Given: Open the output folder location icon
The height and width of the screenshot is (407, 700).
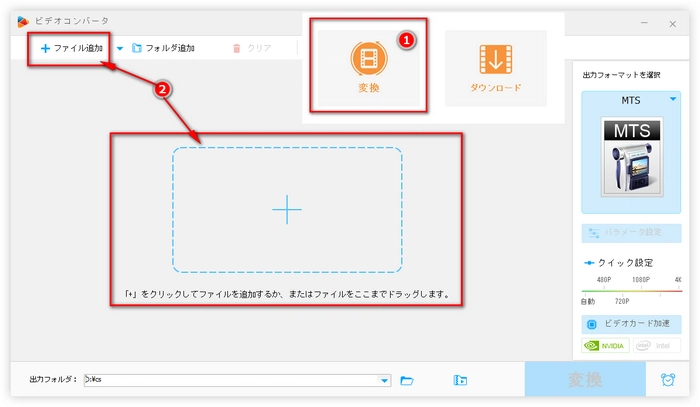Looking at the screenshot, I should (460, 380).
